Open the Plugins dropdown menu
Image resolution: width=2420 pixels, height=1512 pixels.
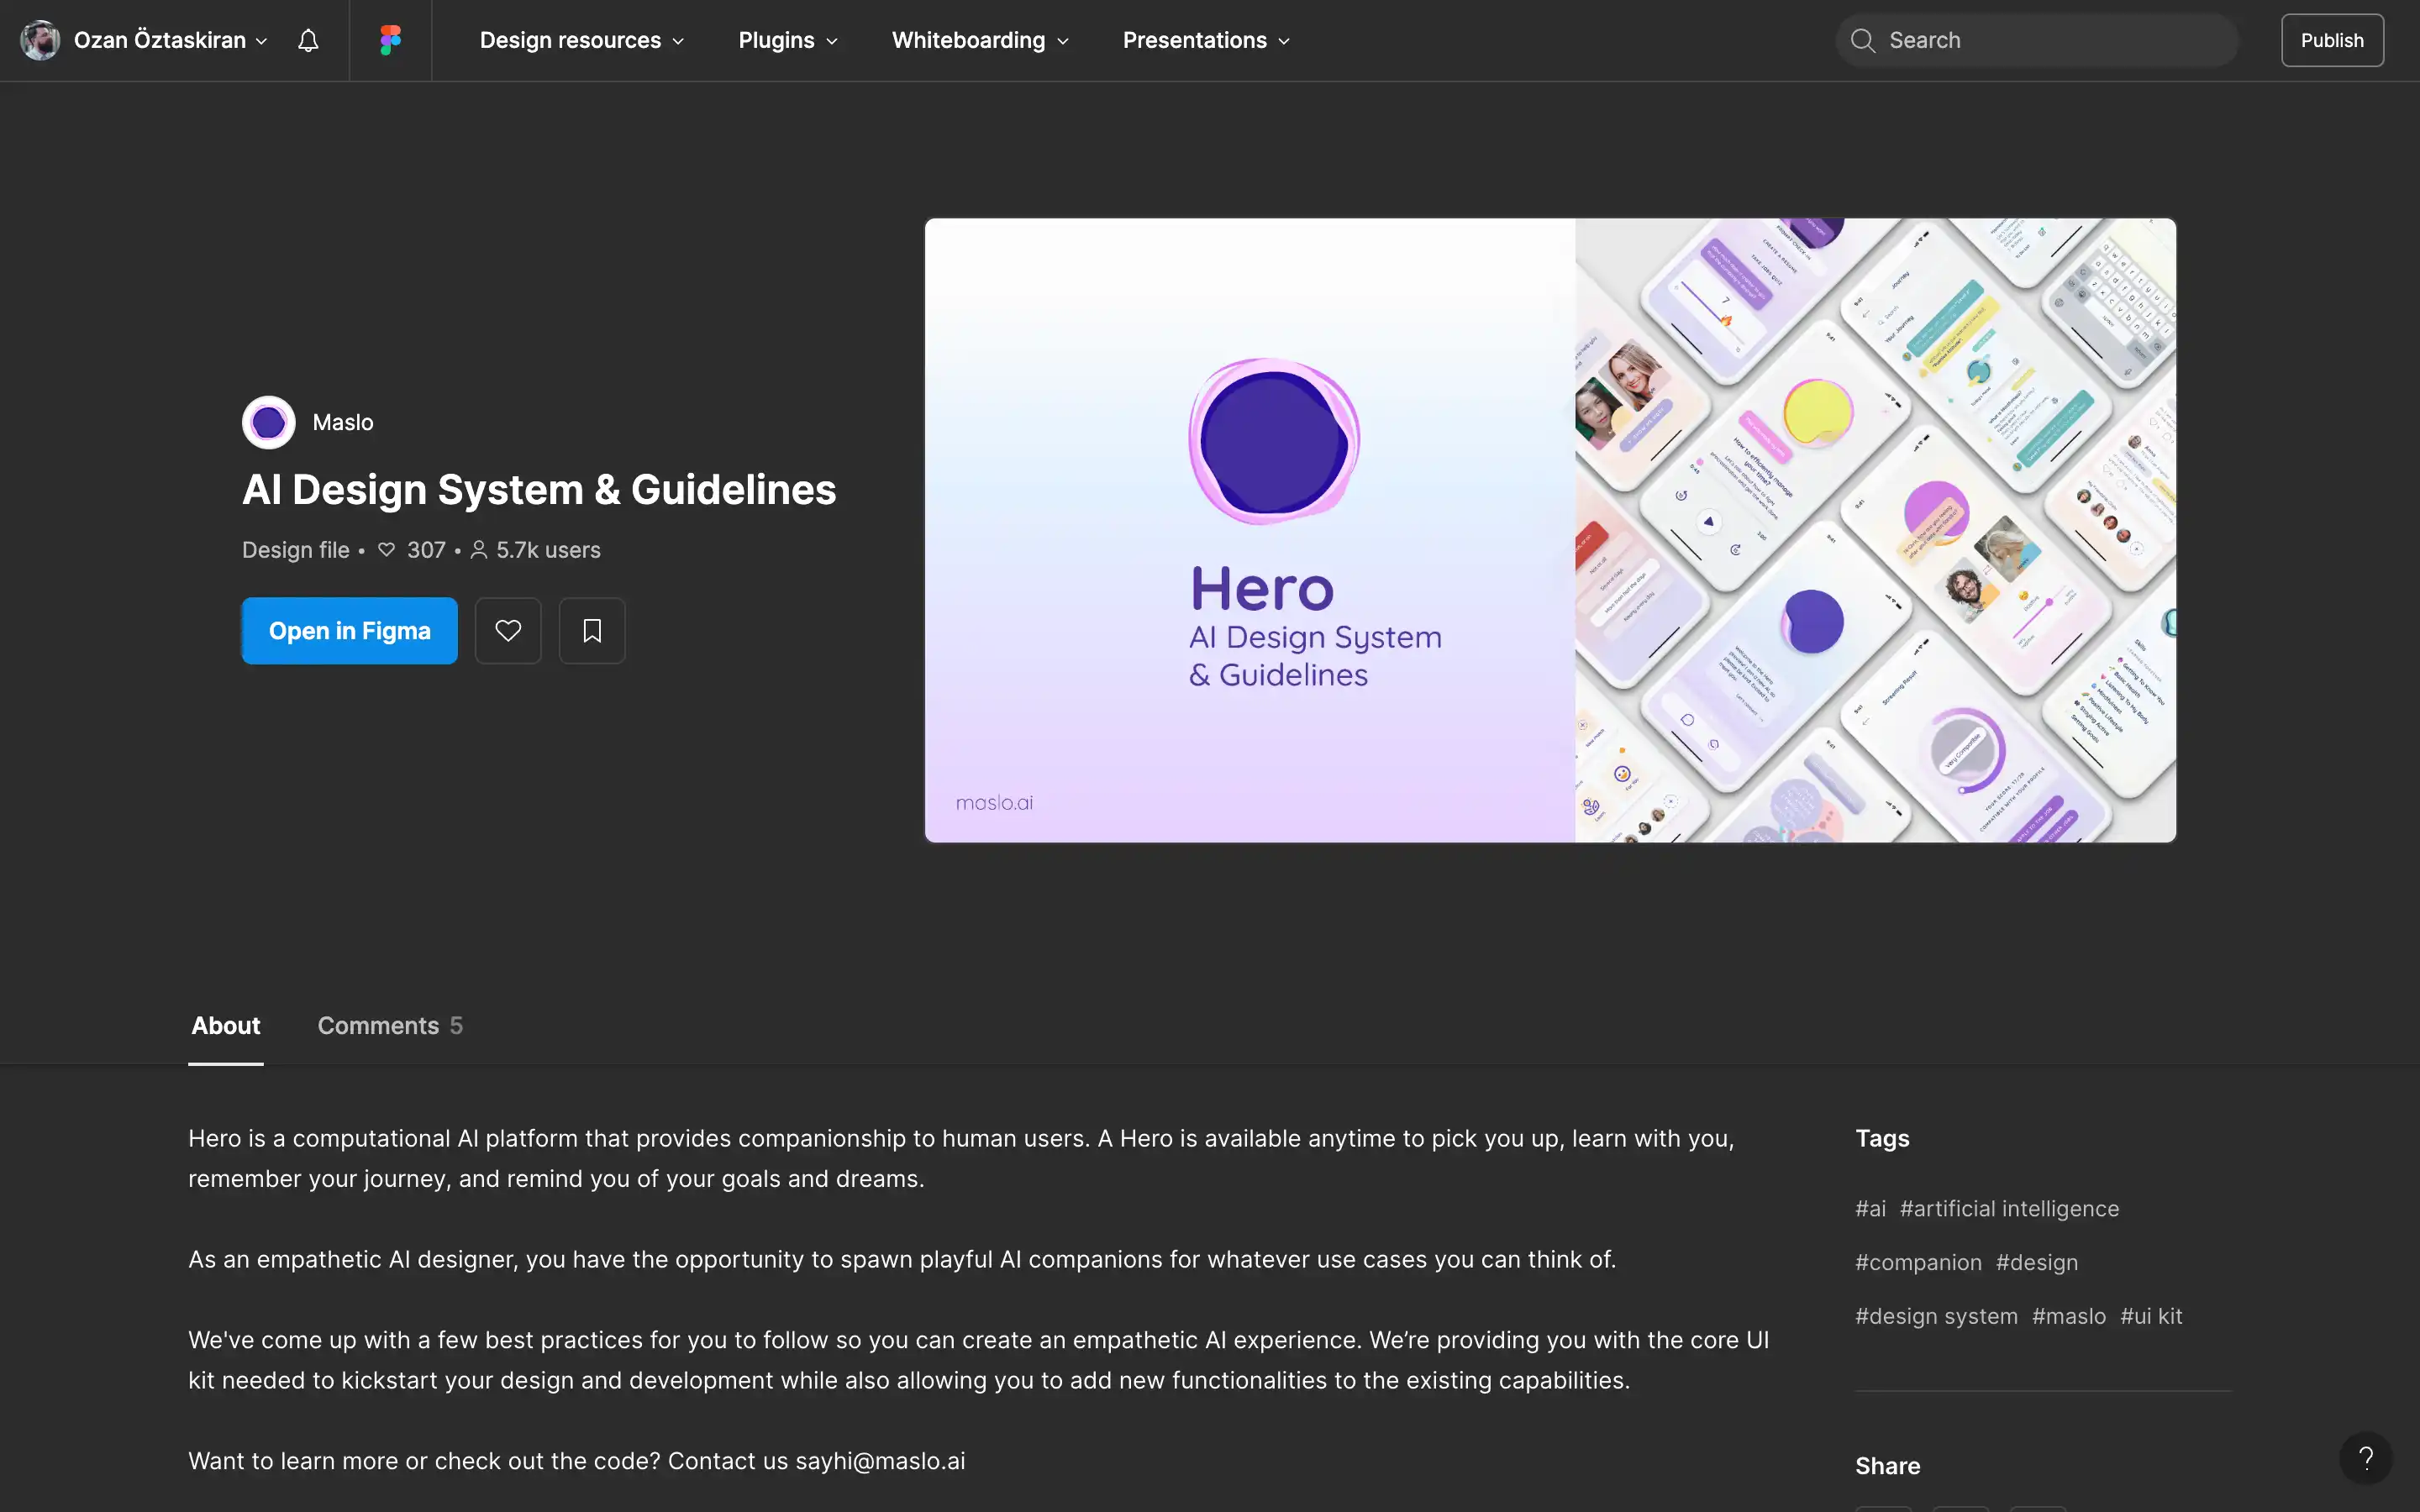pos(787,40)
